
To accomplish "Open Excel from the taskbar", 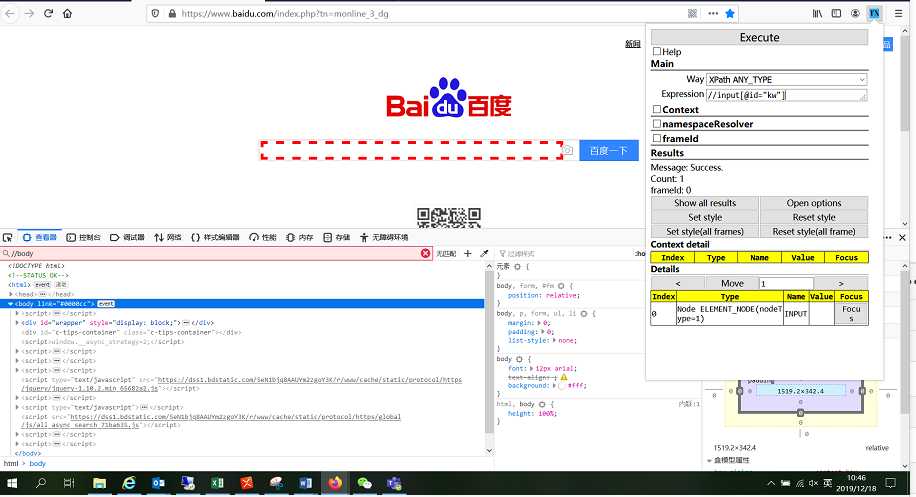I will (217, 483).
